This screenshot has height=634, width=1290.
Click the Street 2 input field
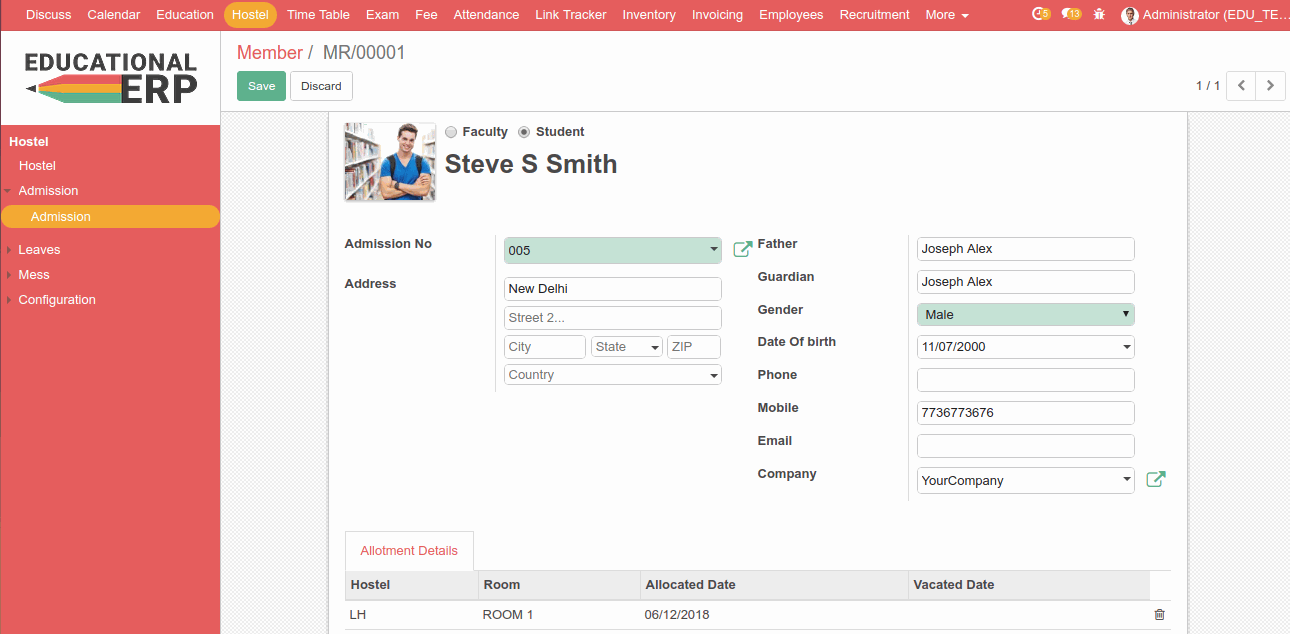[613, 318]
